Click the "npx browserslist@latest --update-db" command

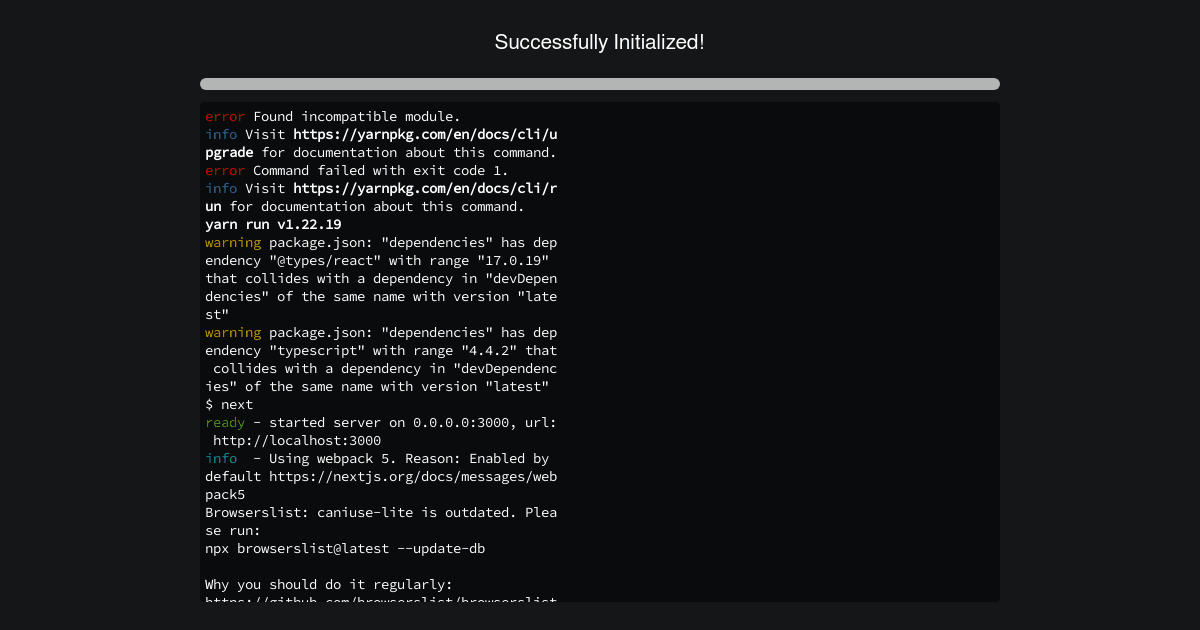(x=345, y=548)
